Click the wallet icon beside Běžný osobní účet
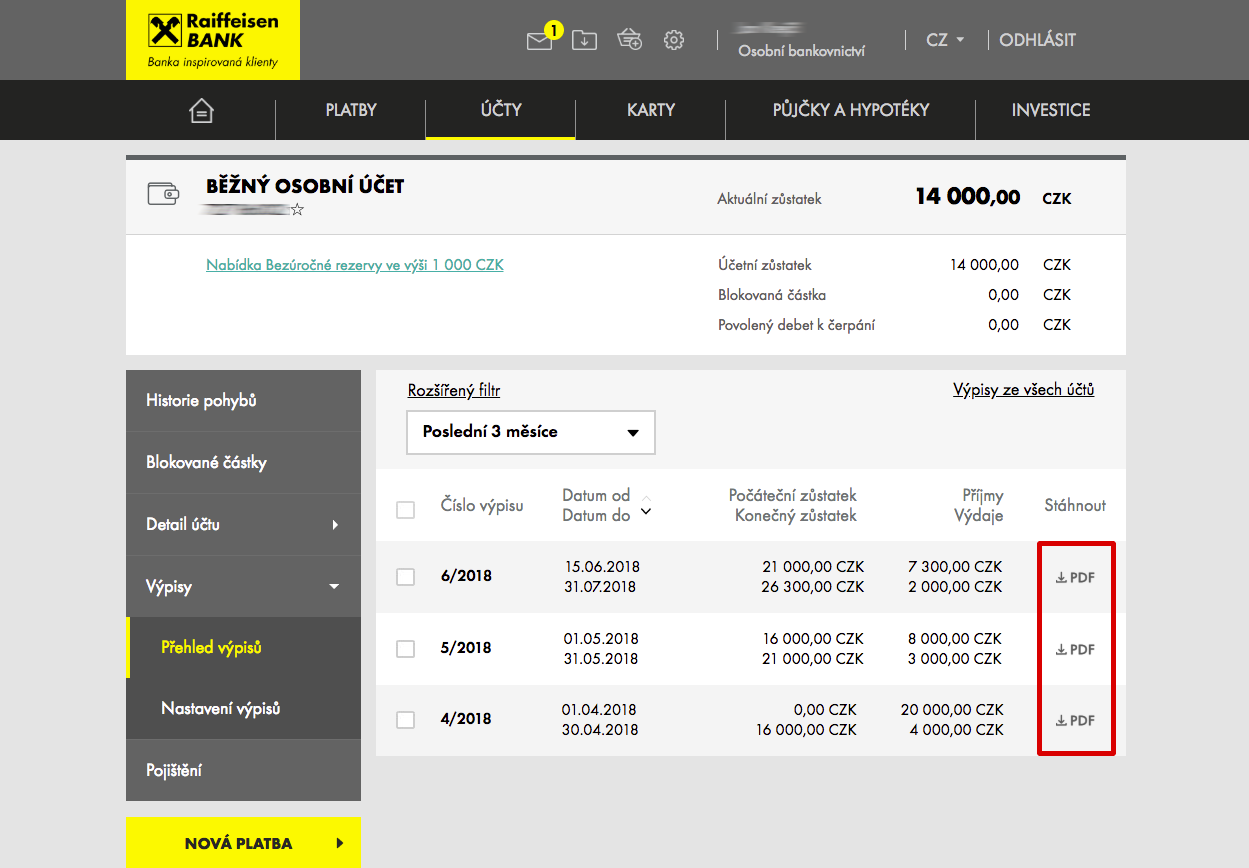 click(x=164, y=193)
